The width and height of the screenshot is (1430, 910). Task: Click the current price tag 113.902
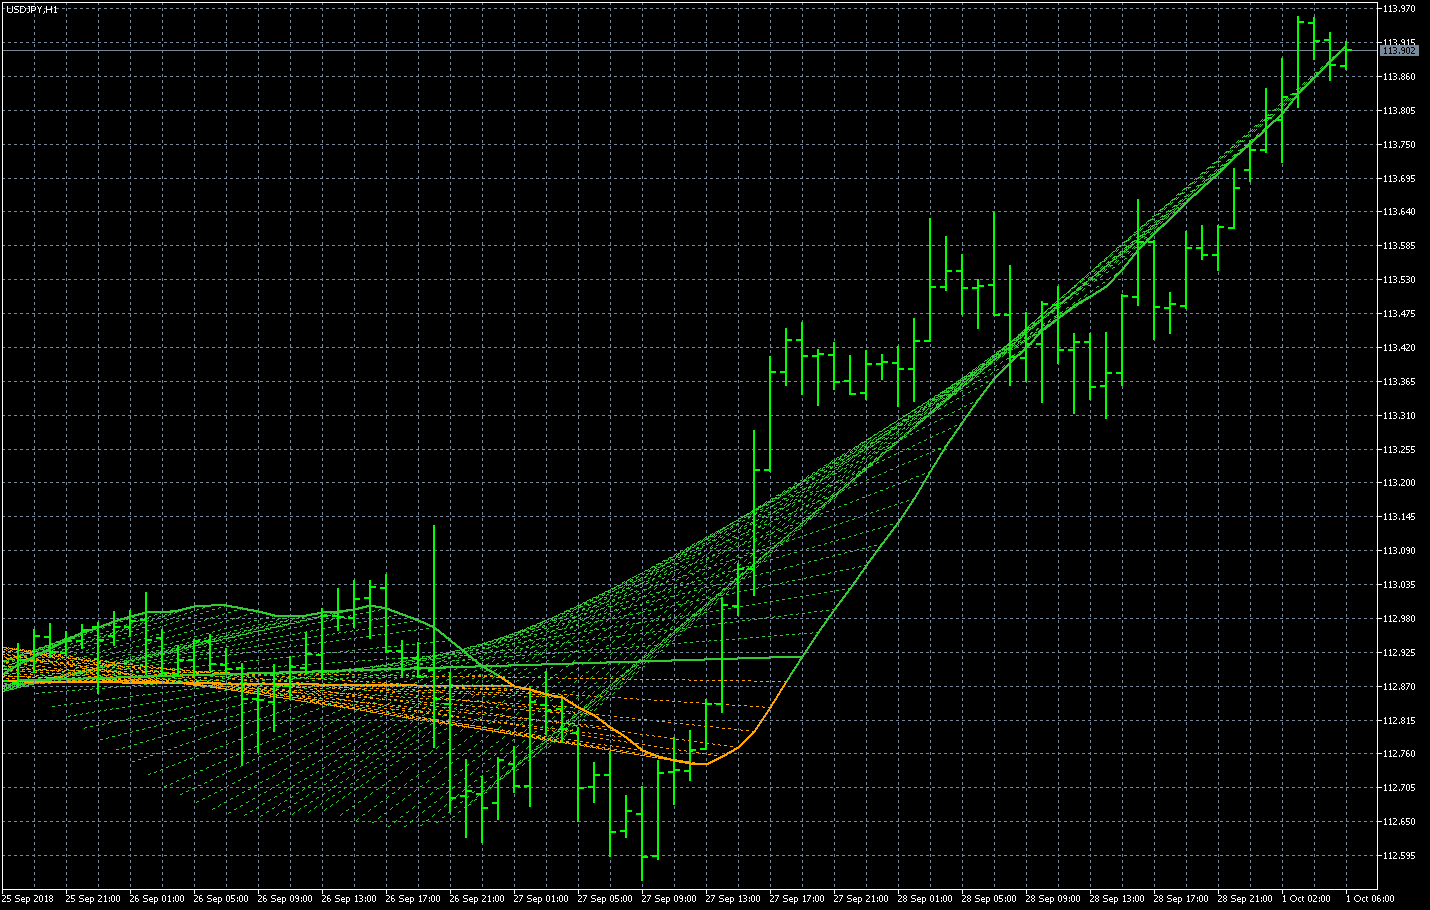[x=1399, y=50]
